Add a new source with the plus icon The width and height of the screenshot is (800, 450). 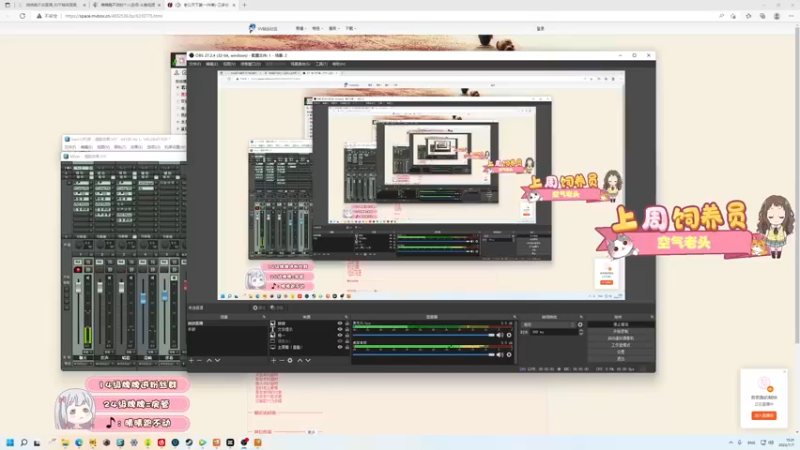pos(273,360)
